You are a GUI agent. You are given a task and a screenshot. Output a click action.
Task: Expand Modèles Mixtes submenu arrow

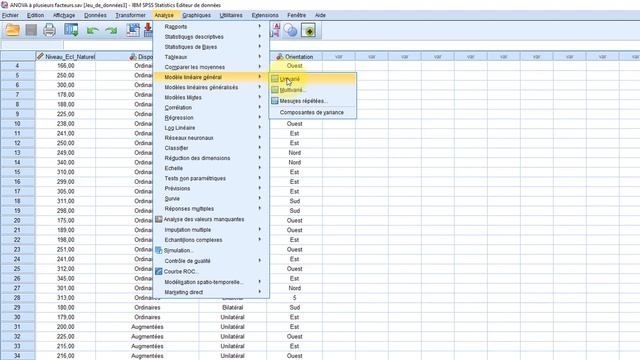(x=260, y=97)
